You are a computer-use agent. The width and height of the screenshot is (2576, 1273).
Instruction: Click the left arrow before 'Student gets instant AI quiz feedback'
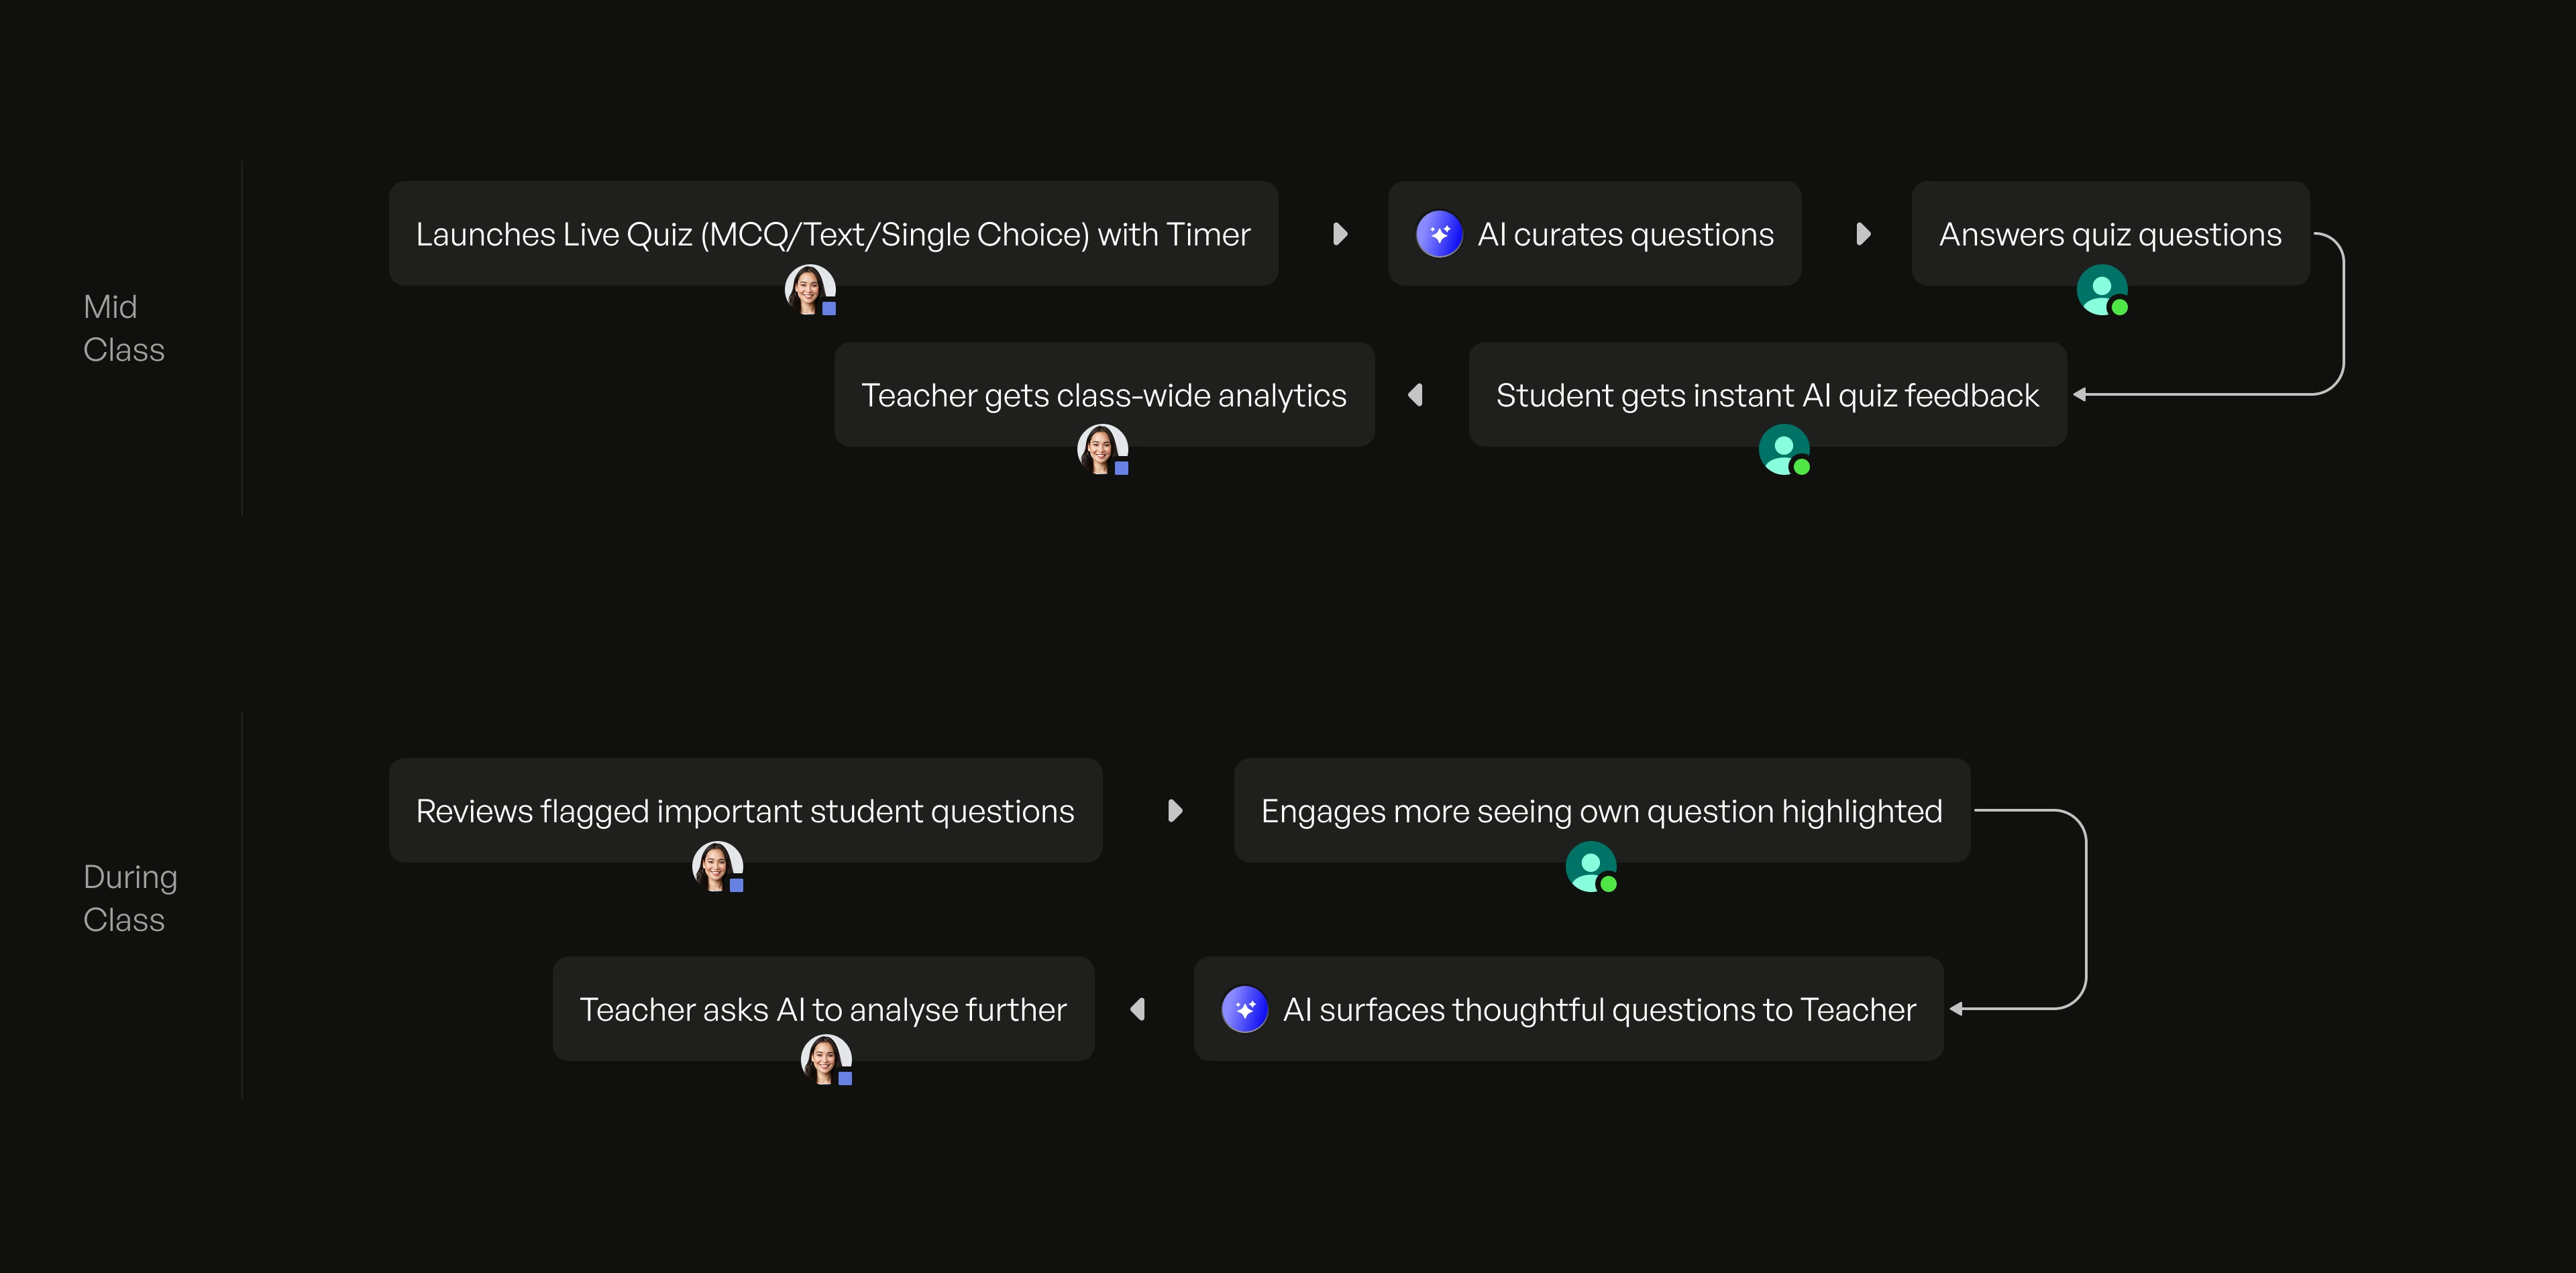(1415, 395)
